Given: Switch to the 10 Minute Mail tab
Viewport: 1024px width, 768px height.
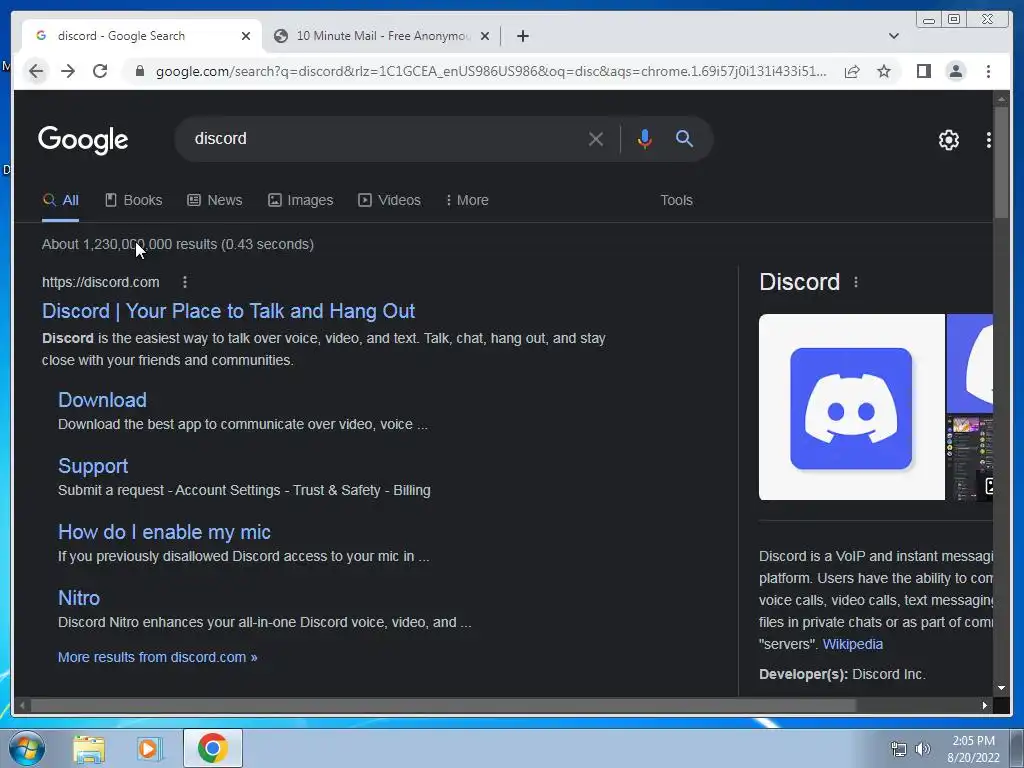Looking at the screenshot, I should coord(382,36).
